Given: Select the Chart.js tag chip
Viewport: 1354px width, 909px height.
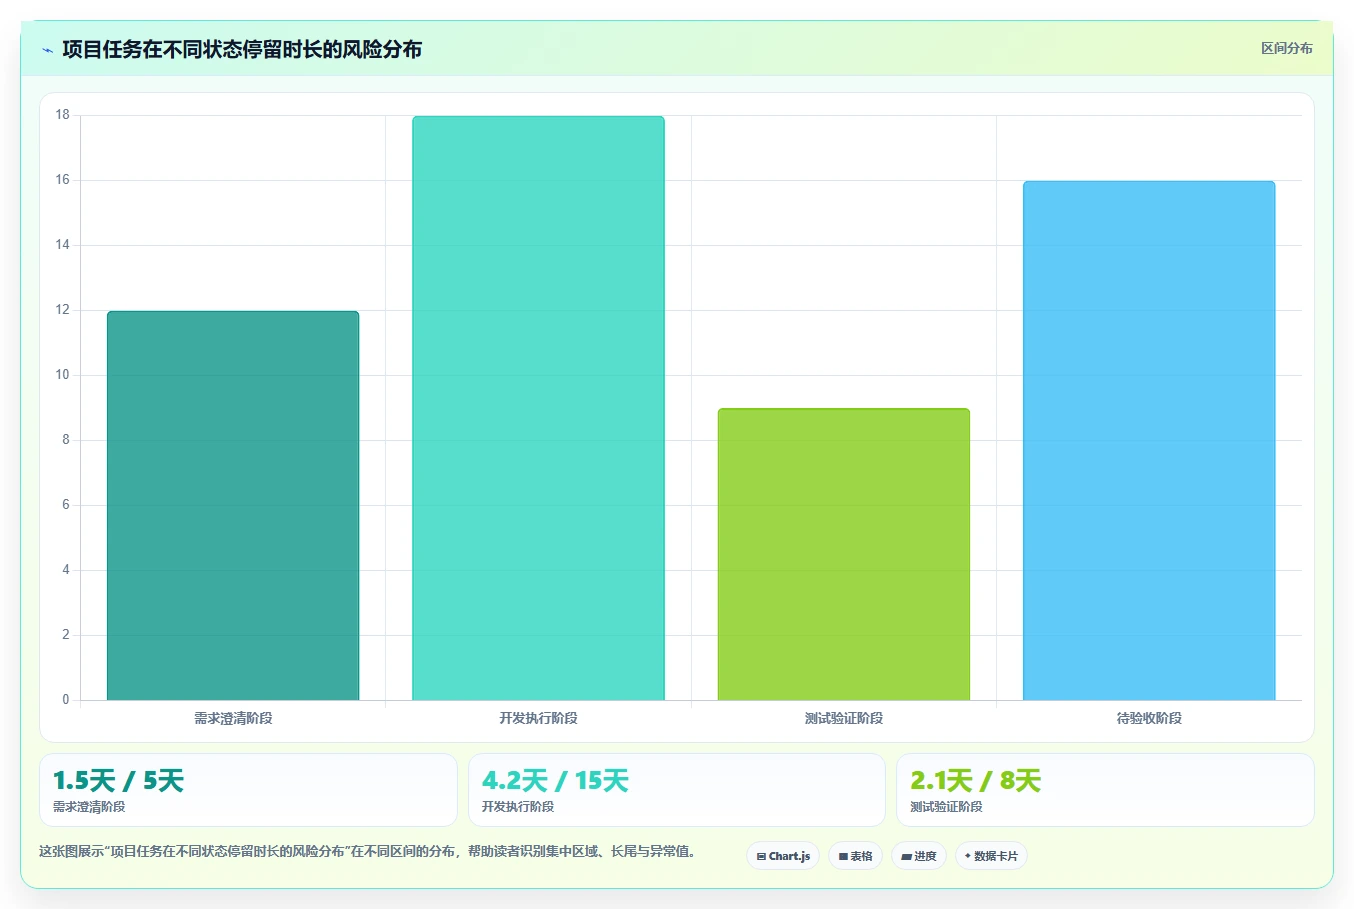Looking at the screenshot, I should [x=783, y=856].
